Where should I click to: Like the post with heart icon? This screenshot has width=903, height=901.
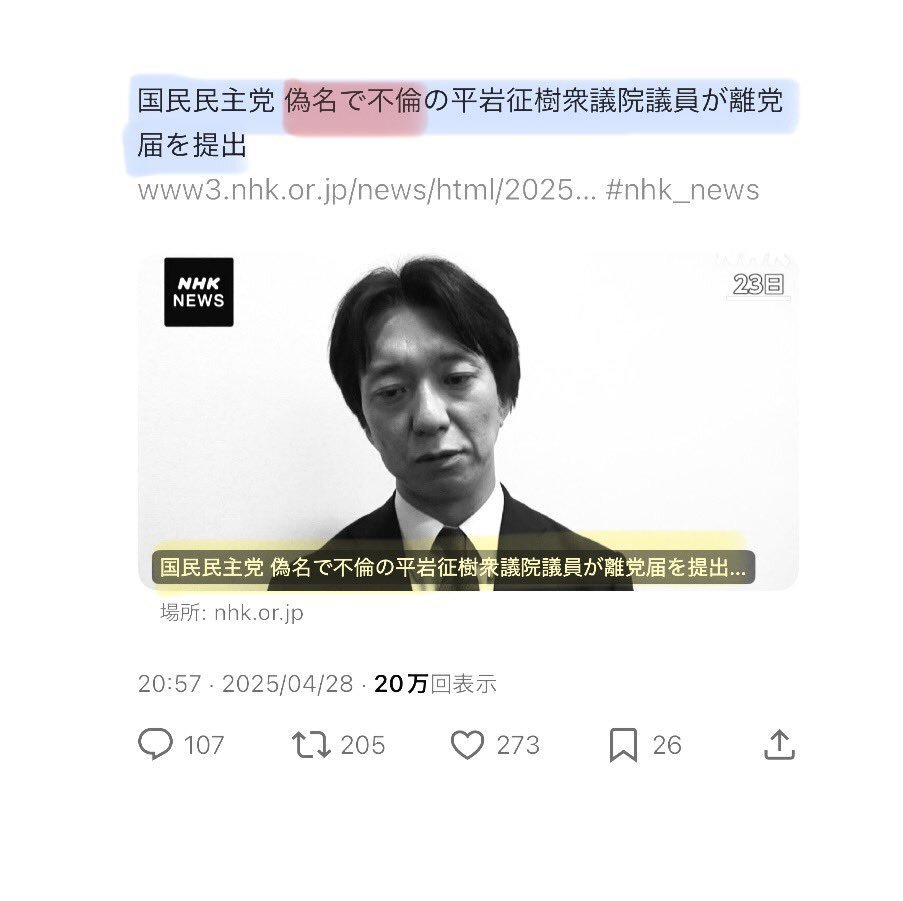click(467, 745)
